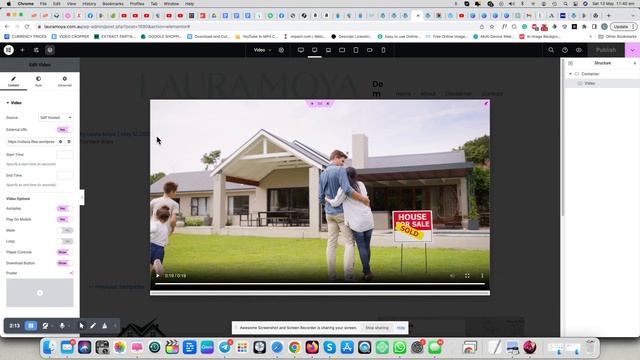
Task: Preview changes with the eye icon
Action: [579, 50]
